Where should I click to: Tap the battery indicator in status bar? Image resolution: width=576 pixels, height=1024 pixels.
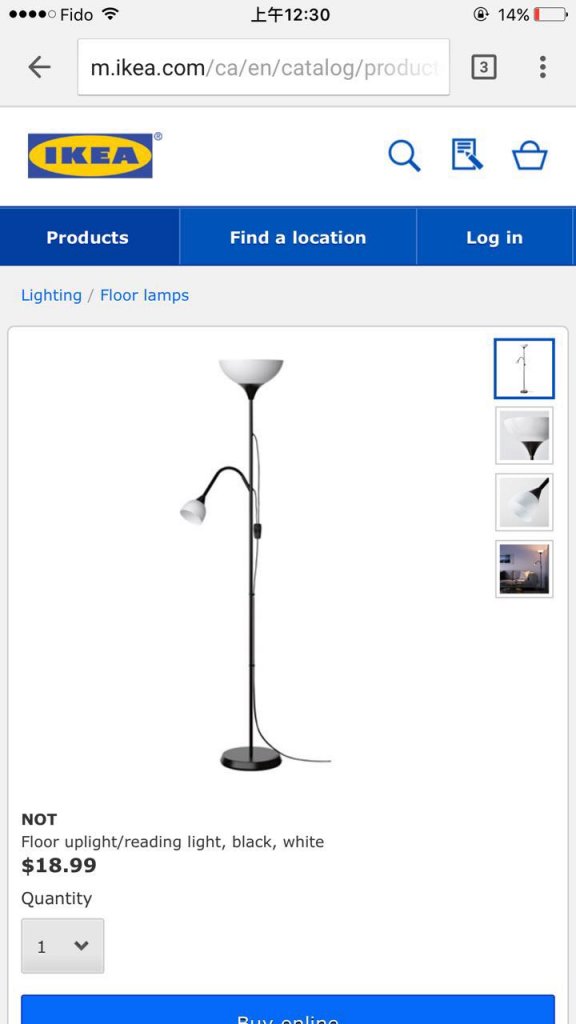(x=550, y=14)
